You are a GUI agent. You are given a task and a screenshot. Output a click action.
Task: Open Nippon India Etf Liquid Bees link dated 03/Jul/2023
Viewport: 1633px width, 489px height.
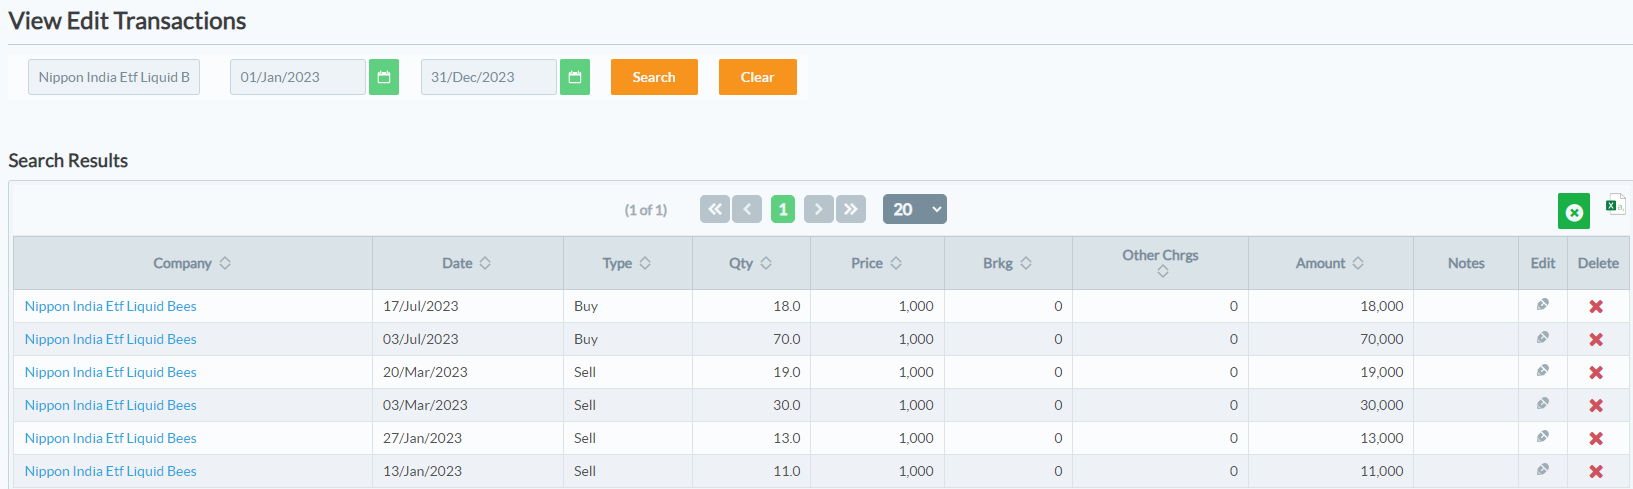[110, 339]
